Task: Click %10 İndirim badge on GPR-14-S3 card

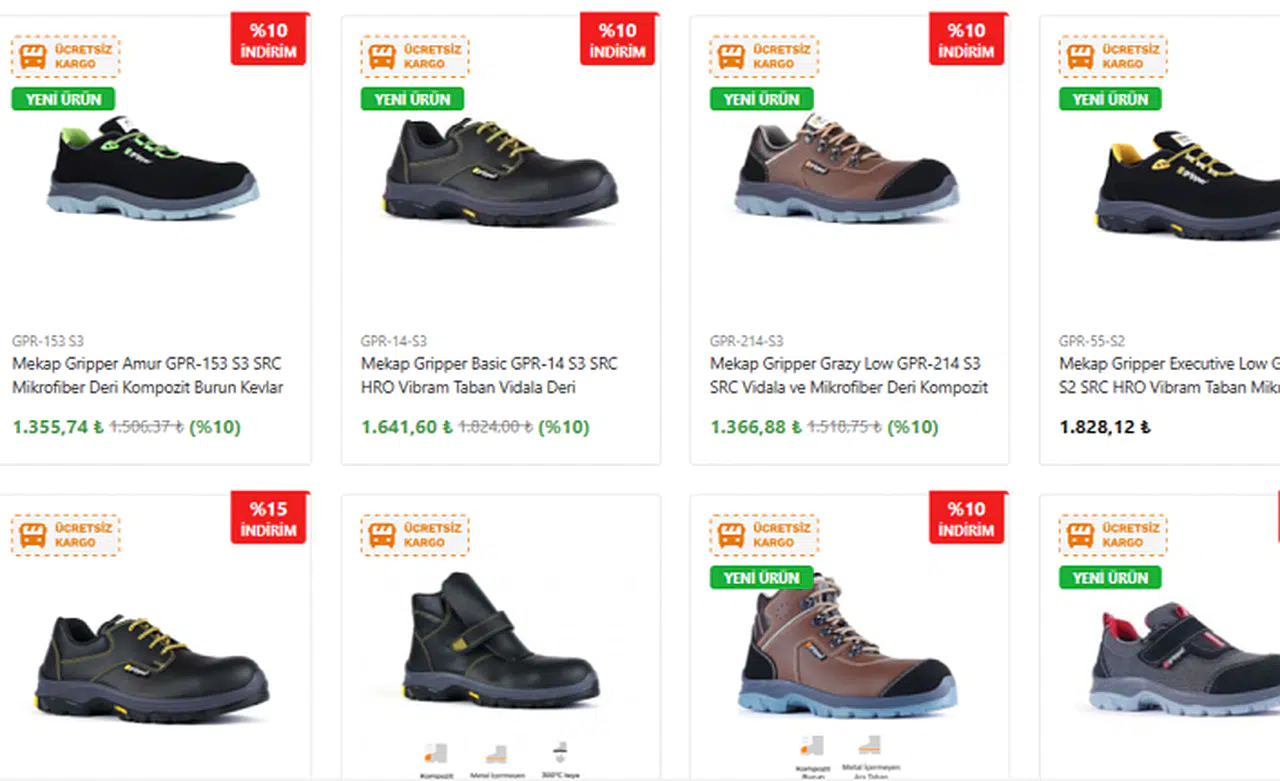Action: [x=618, y=41]
